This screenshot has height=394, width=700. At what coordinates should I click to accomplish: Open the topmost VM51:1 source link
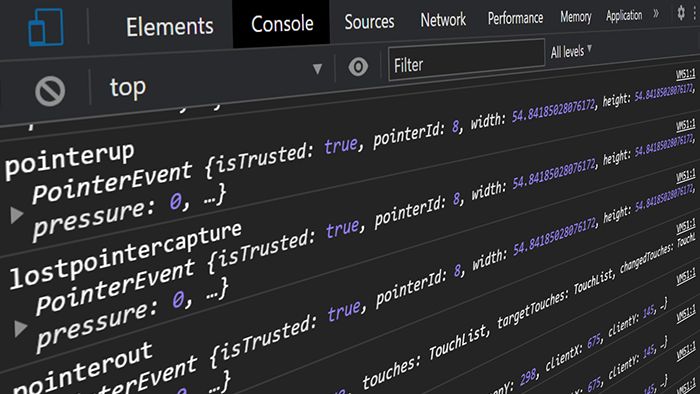[x=685, y=74]
